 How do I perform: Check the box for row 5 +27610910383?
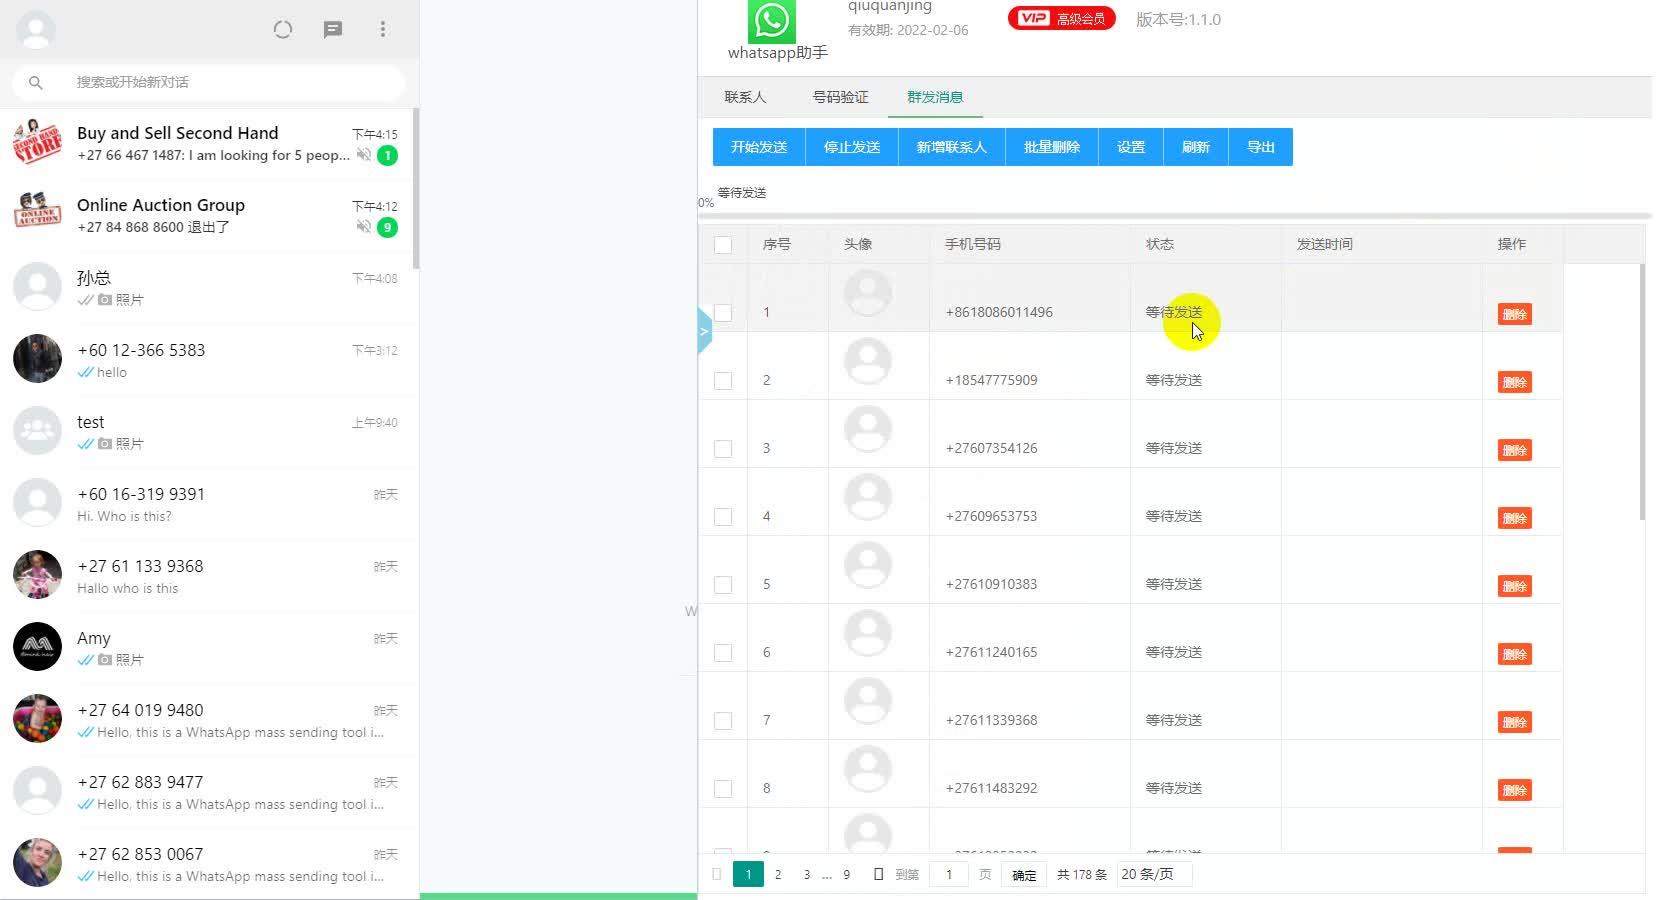tap(723, 585)
